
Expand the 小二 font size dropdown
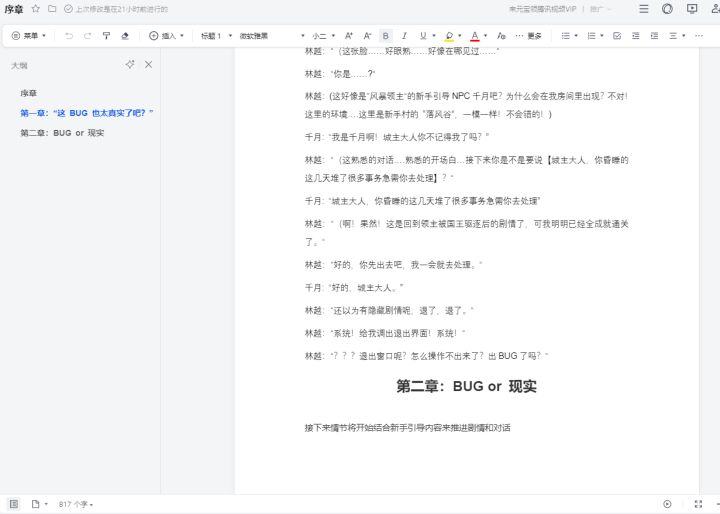[x=323, y=36]
